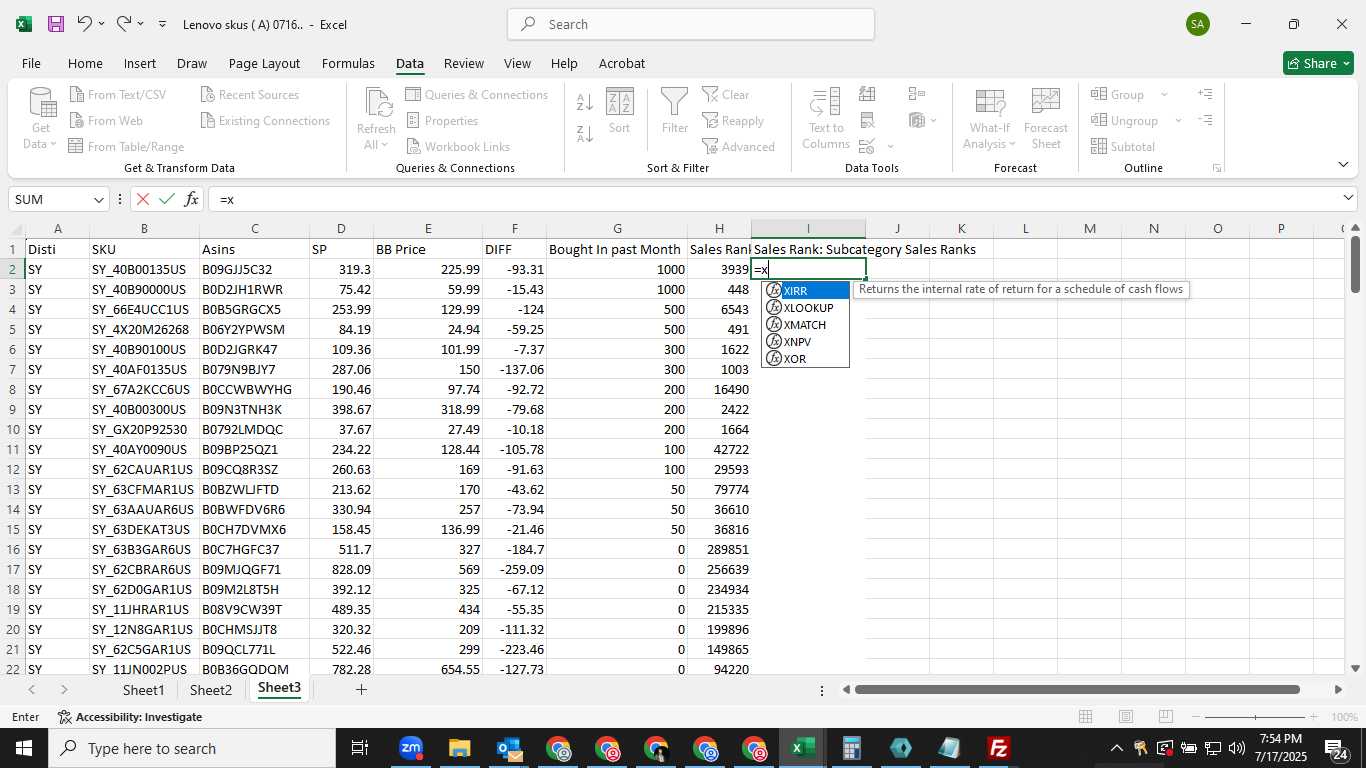This screenshot has height=768, width=1366.
Task: Click From Text/CSV in Get & Transform
Action: pyautogui.click(x=117, y=95)
